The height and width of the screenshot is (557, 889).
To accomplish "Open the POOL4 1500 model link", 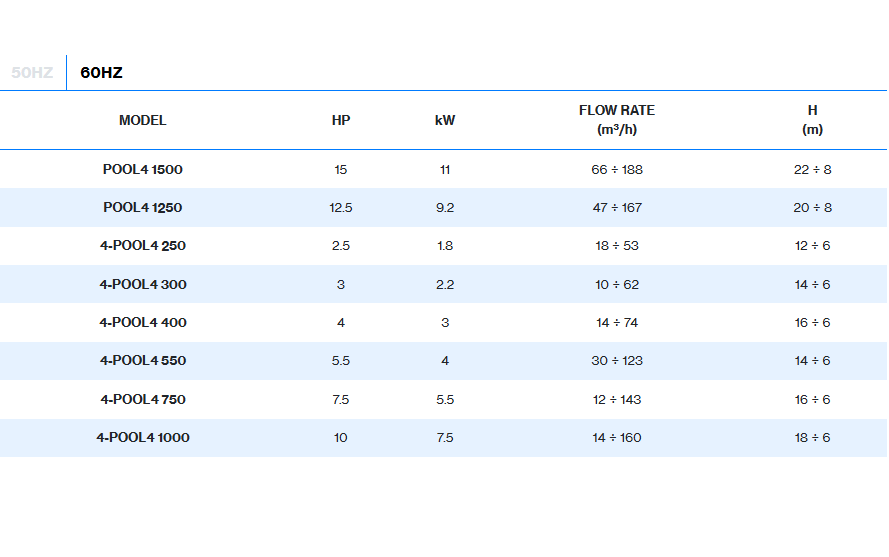I will coord(143,170).
